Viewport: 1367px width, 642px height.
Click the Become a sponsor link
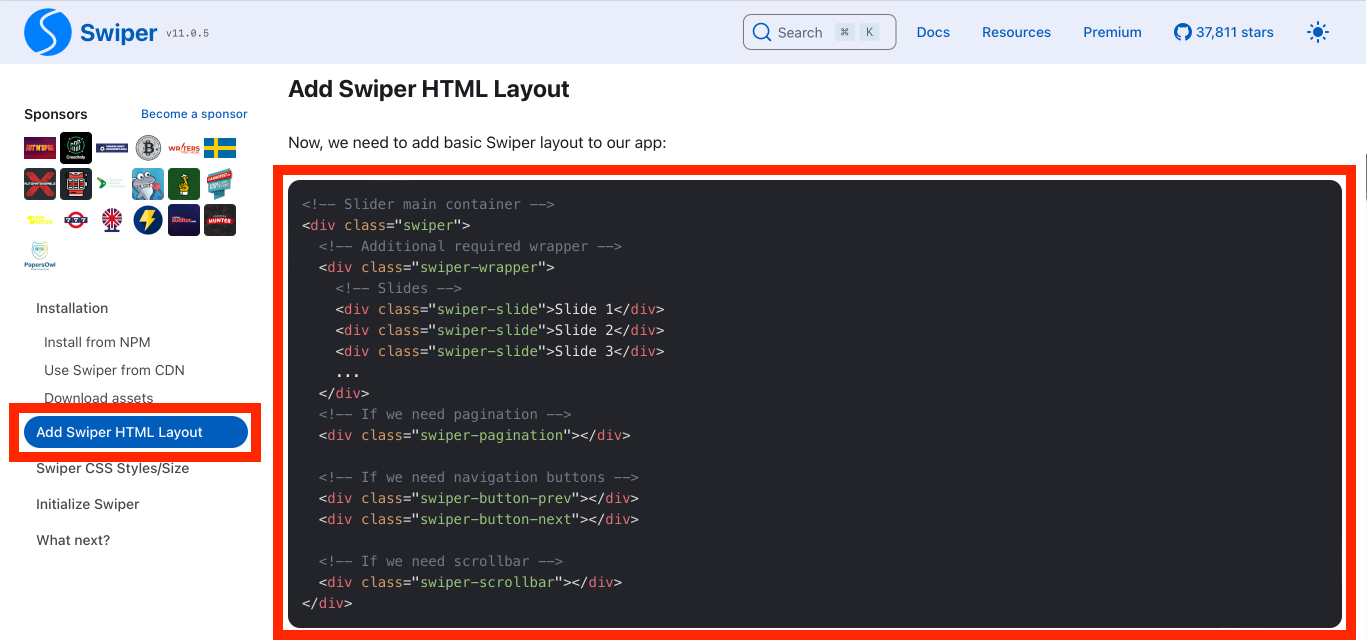(x=194, y=114)
